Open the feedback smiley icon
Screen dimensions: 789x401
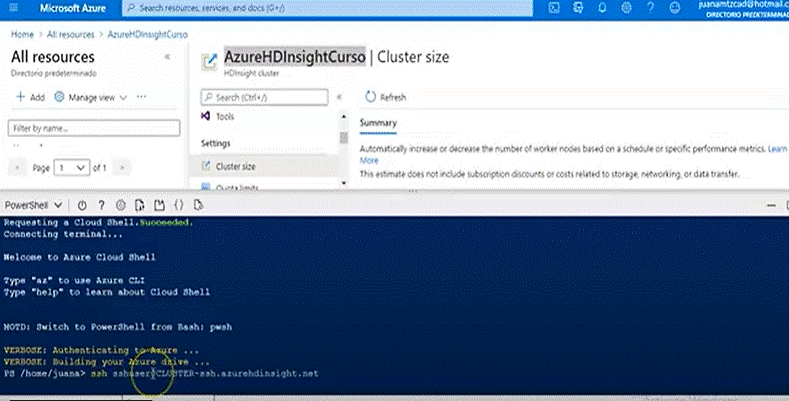[675, 8]
